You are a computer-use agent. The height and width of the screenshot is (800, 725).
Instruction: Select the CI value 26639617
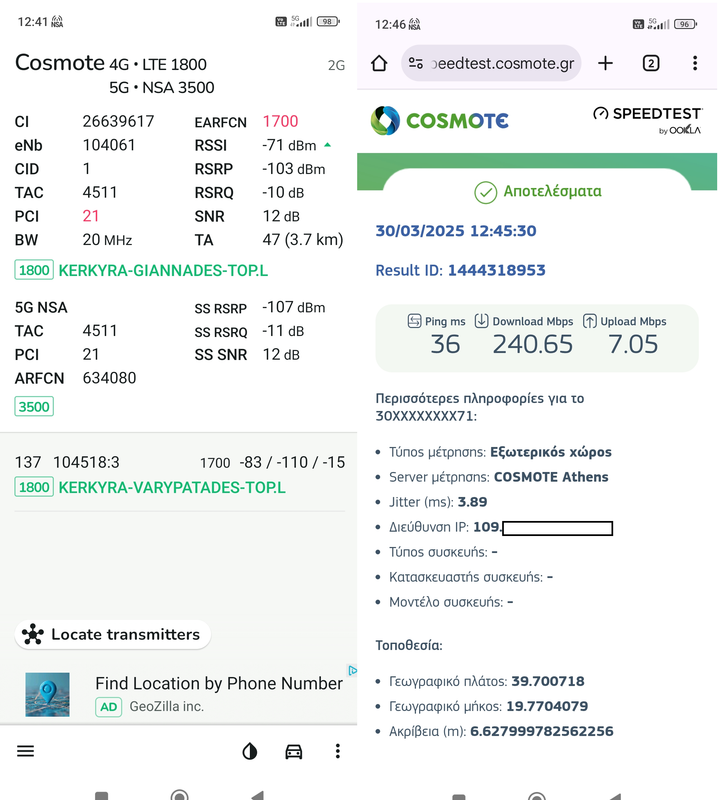[118, 121]
